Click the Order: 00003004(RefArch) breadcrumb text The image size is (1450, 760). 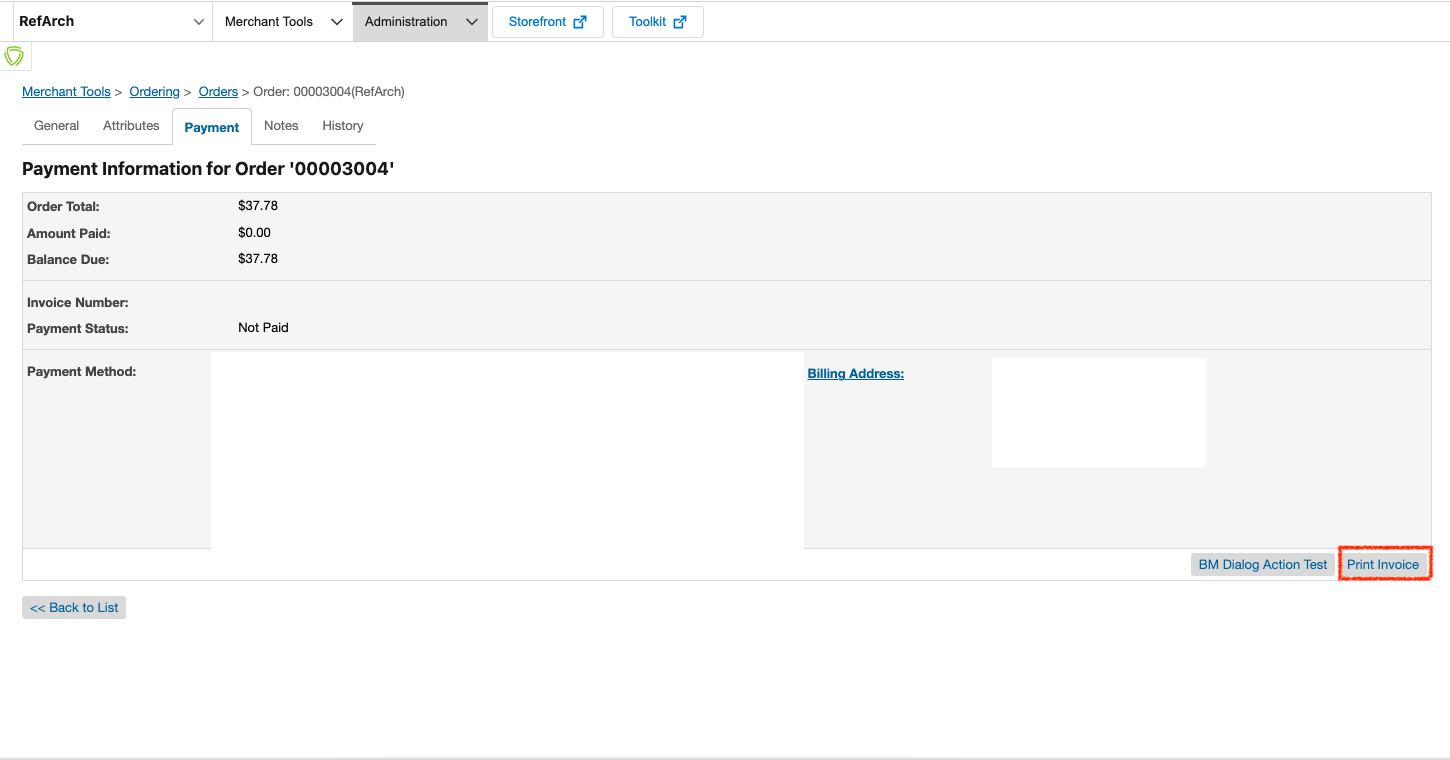(x=329, y=92)
